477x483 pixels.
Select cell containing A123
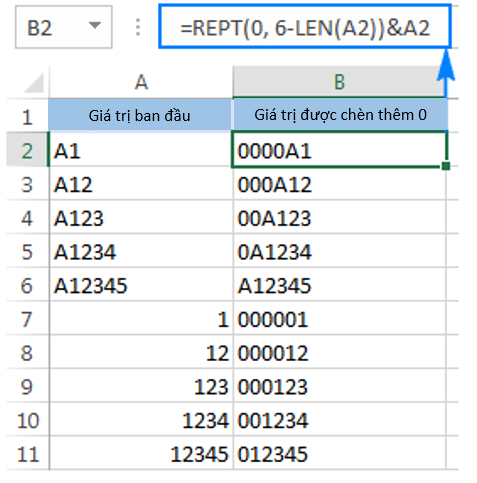tap(141, 217)
